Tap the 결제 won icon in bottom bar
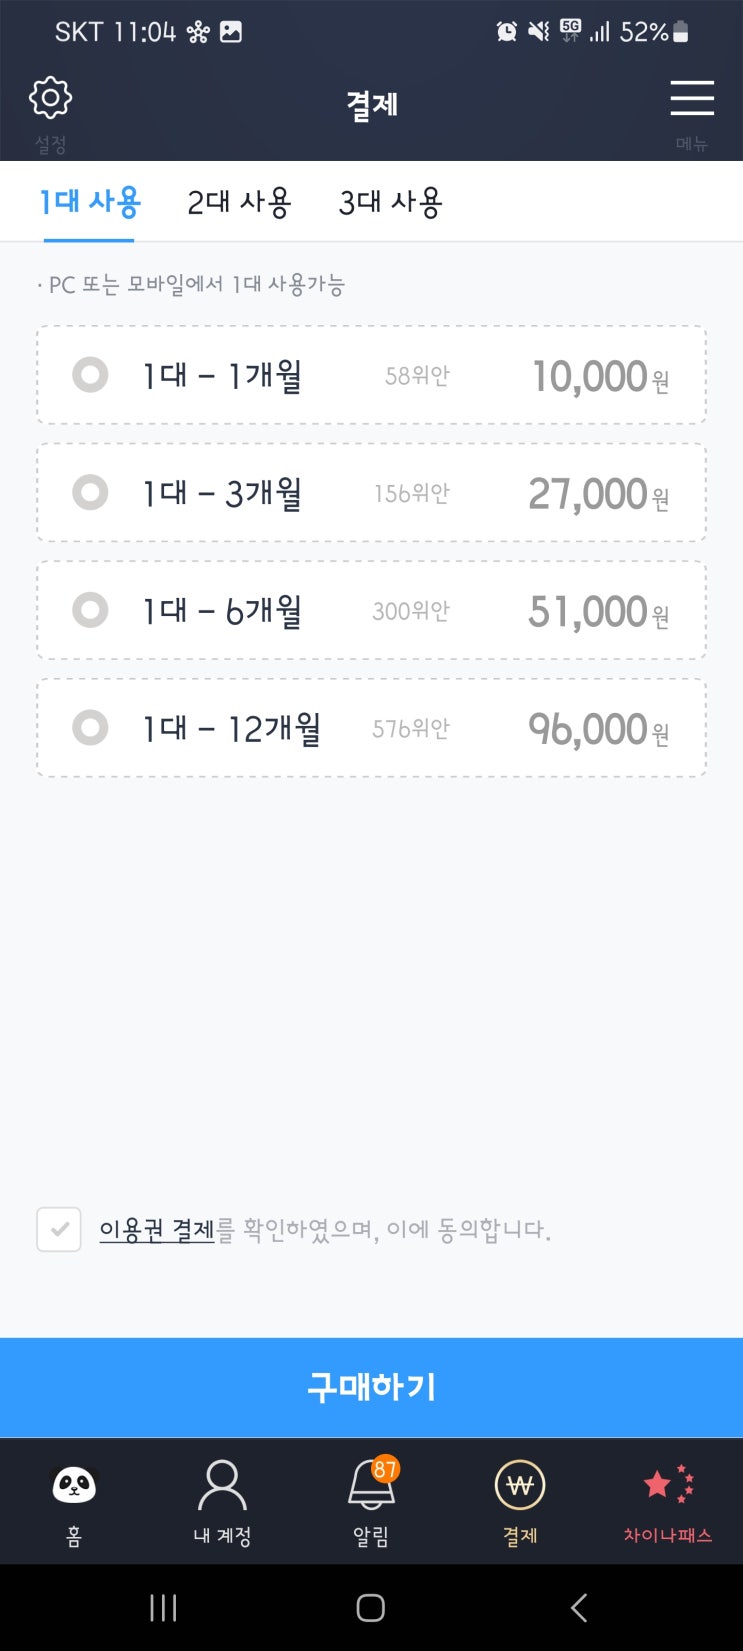The image size is (743, 1651). tap(520, 1486)
